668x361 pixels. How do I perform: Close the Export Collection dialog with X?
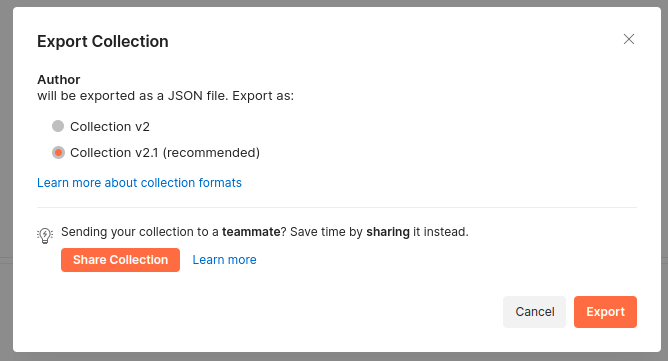click(x=629, y=39)
